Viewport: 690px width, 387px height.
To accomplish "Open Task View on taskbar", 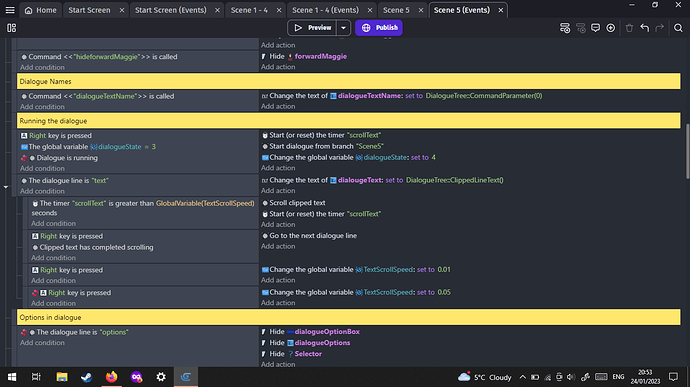I will tap(36, 377).
